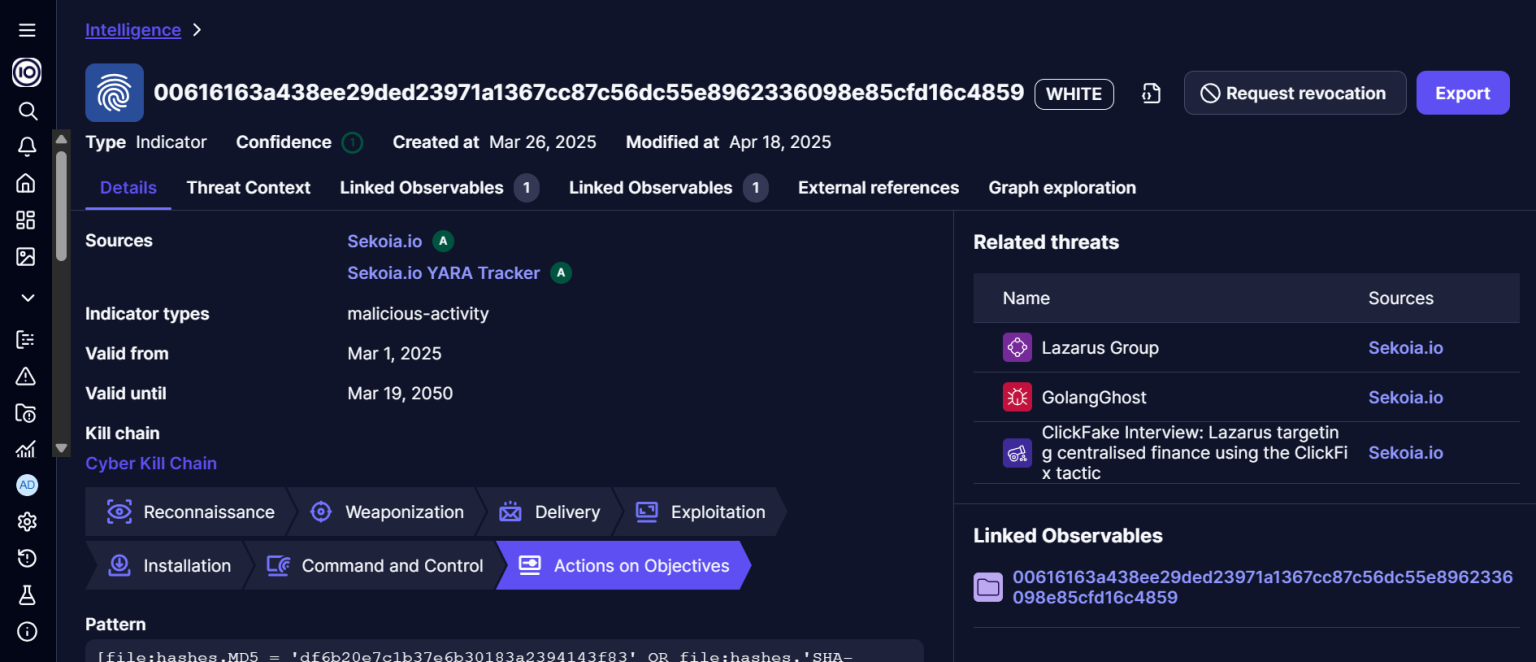
Task: Click the JSON file icon beside WHITE
Action: [x=1151, y=94]
